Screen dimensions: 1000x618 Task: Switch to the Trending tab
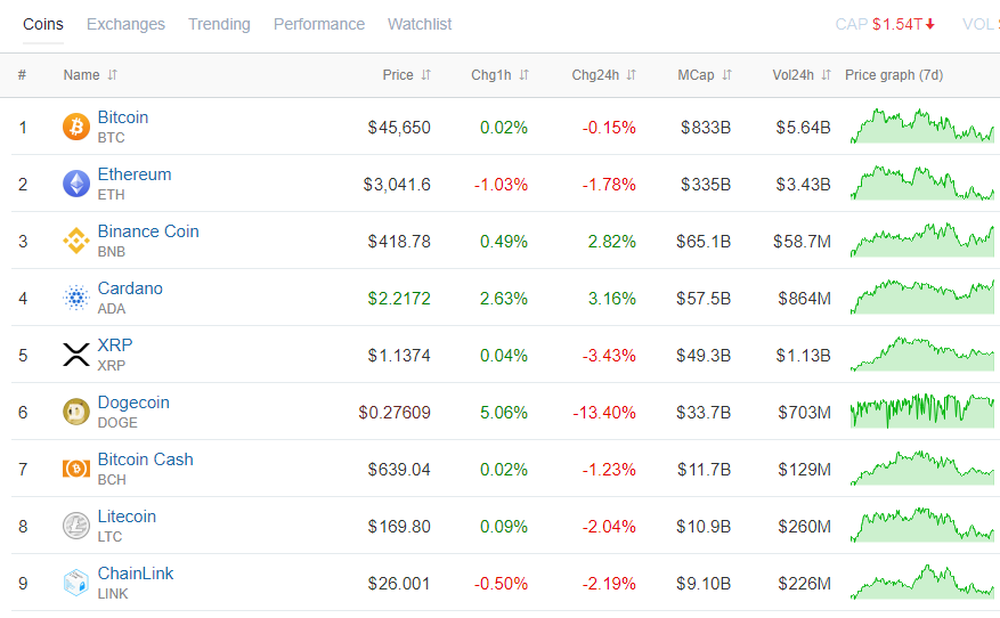click(x=219, y=24)
